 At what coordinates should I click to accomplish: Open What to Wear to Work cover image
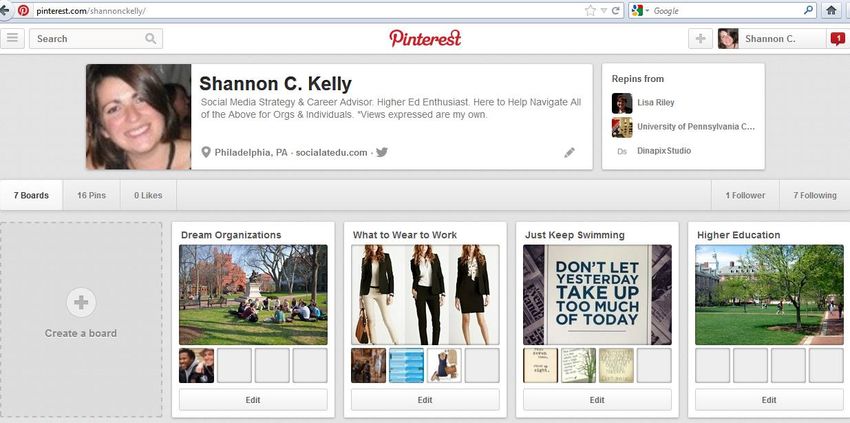(x=425, y=294)
